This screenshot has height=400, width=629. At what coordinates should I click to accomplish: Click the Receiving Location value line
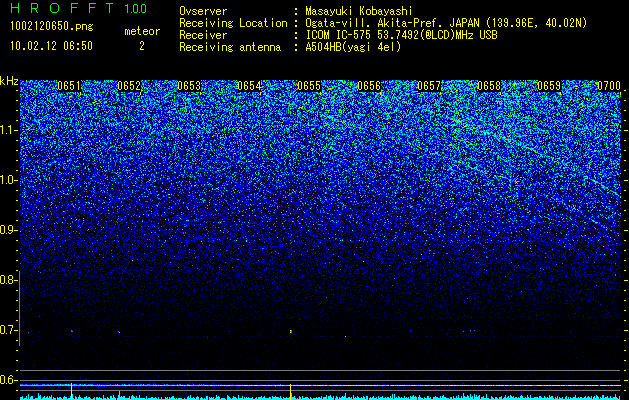446,23
